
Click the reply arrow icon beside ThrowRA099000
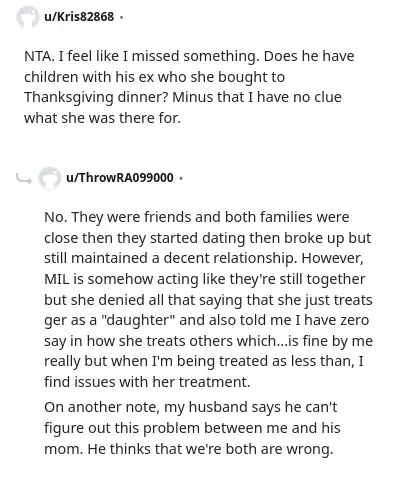[24, 179]
